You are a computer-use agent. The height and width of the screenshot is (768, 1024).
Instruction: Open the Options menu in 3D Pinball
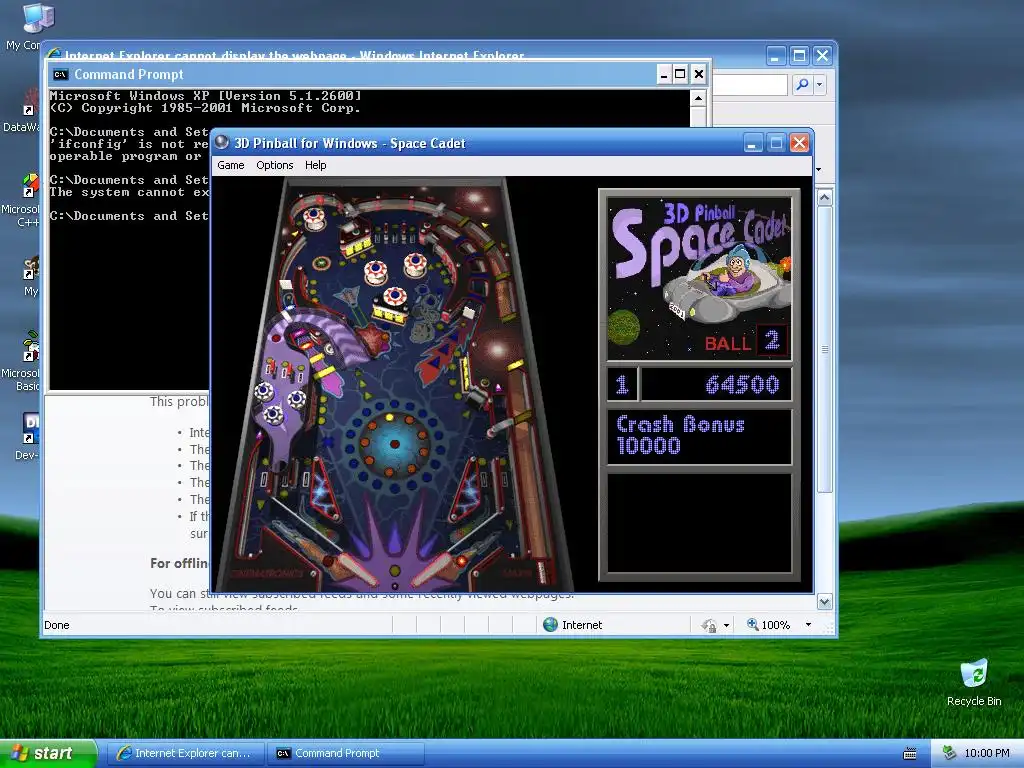point(274,165)
